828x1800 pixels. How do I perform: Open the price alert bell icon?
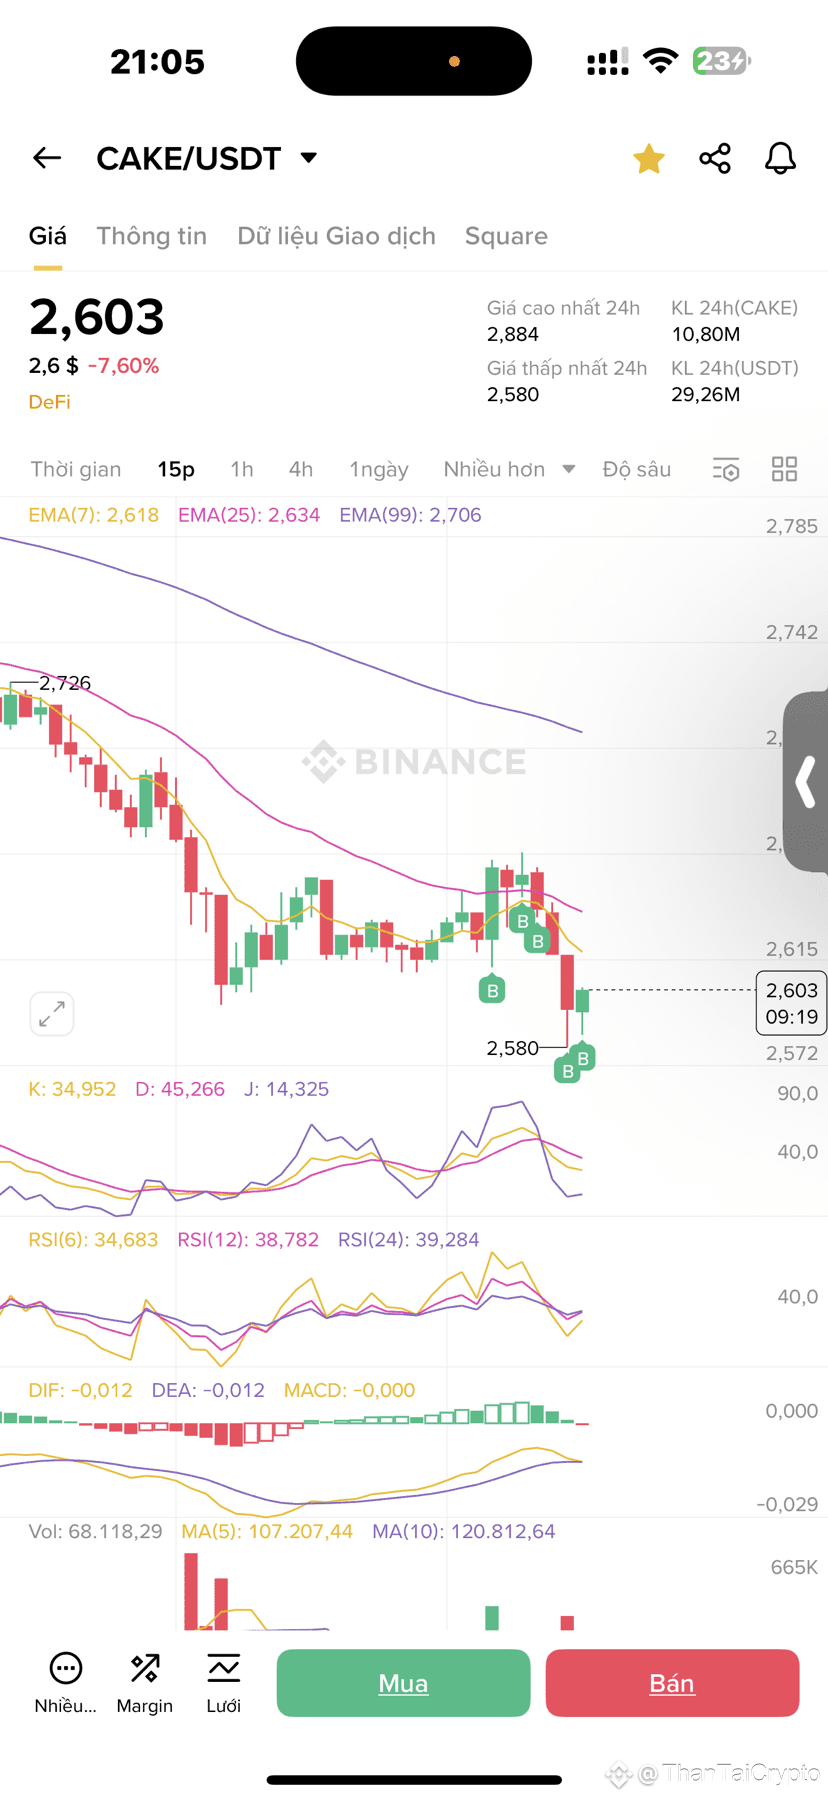point(780,158)
